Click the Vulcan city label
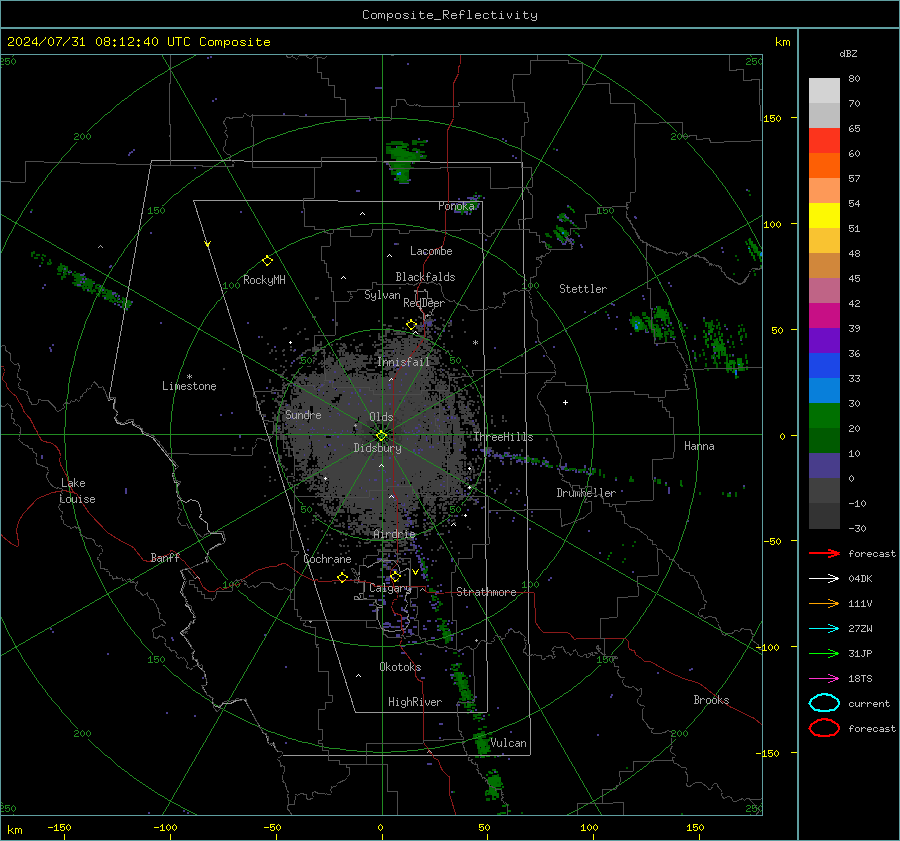This screenshot has height=841, width=900. coord(508,743)
